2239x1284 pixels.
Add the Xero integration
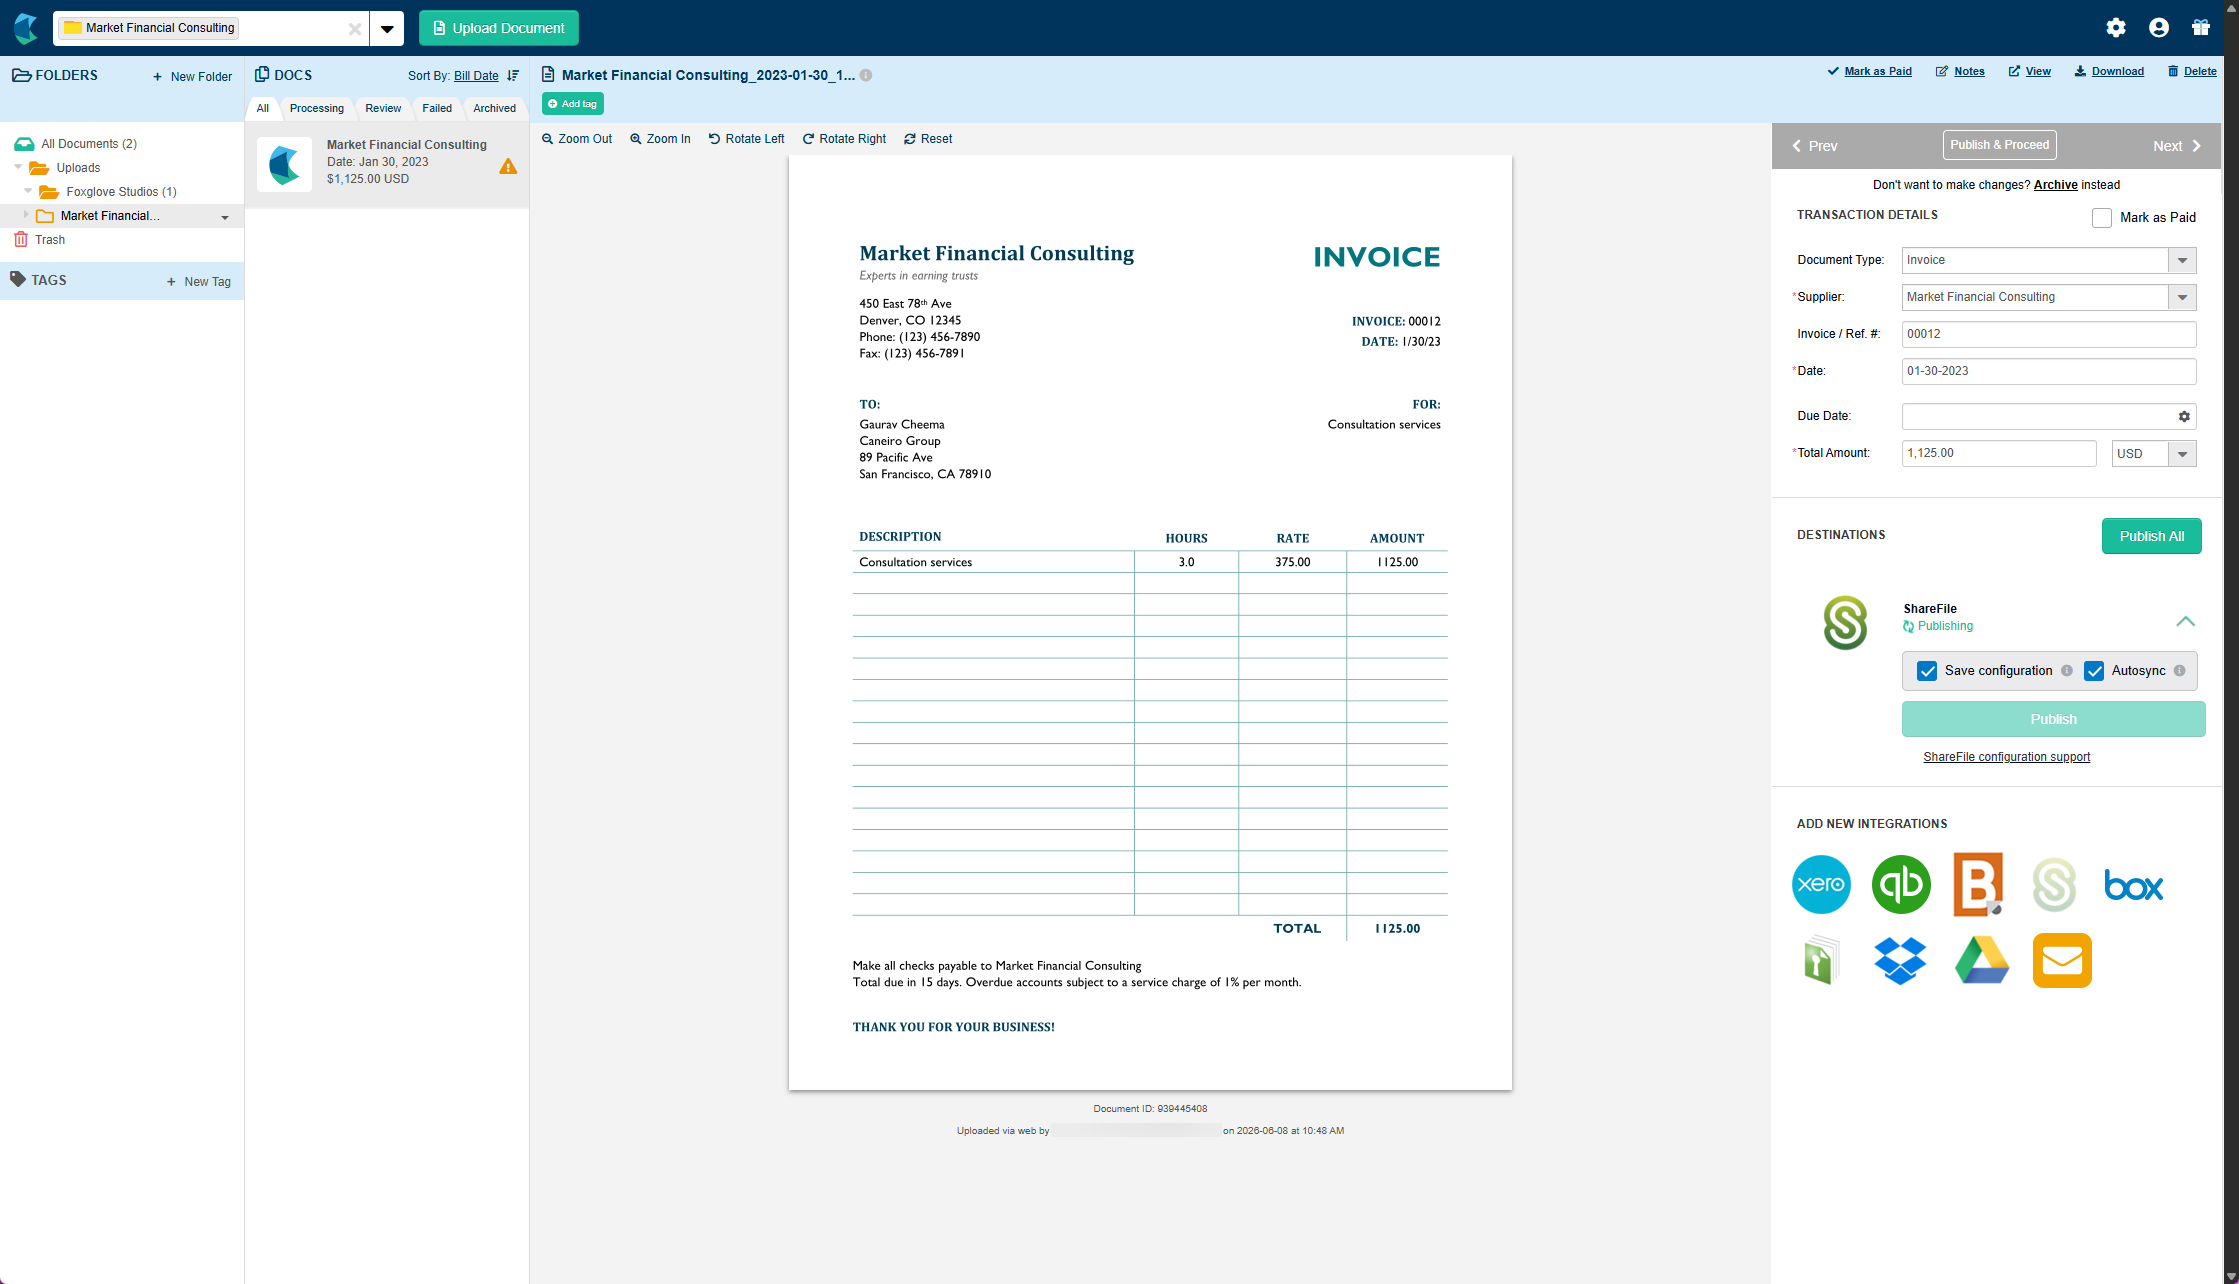pos(1821,885)
